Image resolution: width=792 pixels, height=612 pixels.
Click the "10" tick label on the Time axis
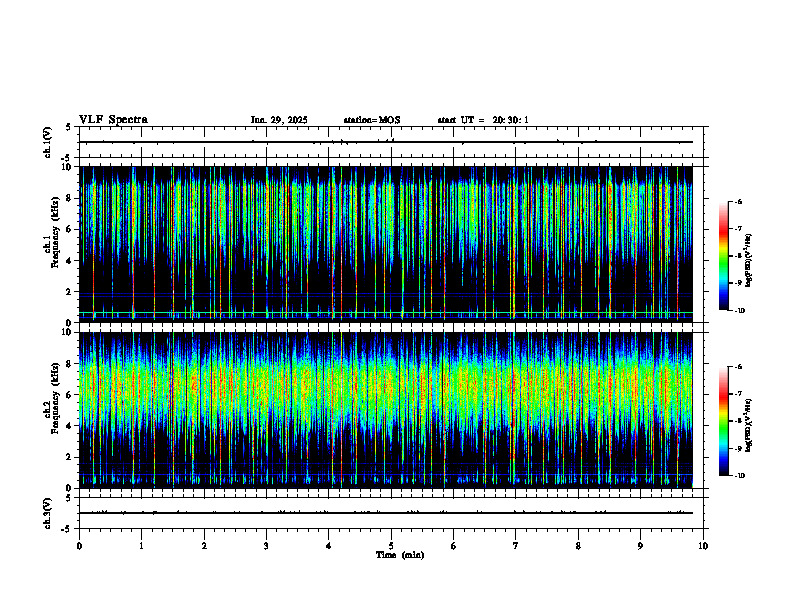tap(703, 546)
